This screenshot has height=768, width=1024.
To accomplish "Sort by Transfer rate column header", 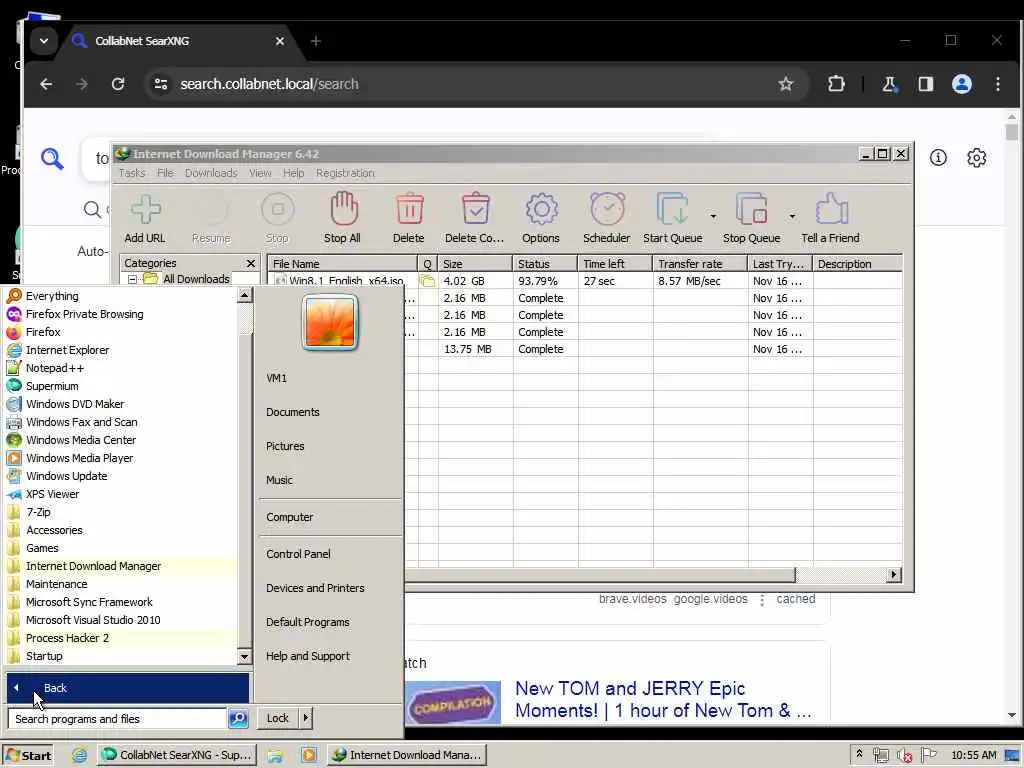I will point(700,264).
